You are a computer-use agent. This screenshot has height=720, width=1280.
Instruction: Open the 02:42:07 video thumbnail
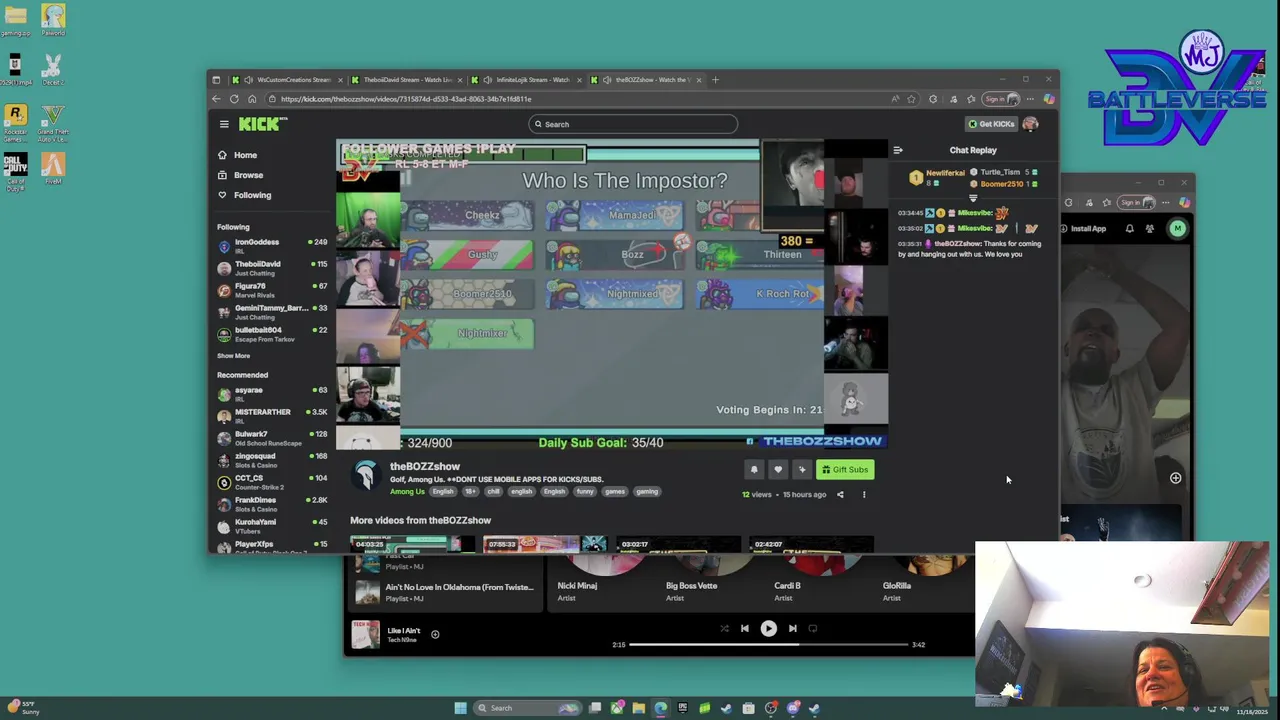click(x=811, y=545)
